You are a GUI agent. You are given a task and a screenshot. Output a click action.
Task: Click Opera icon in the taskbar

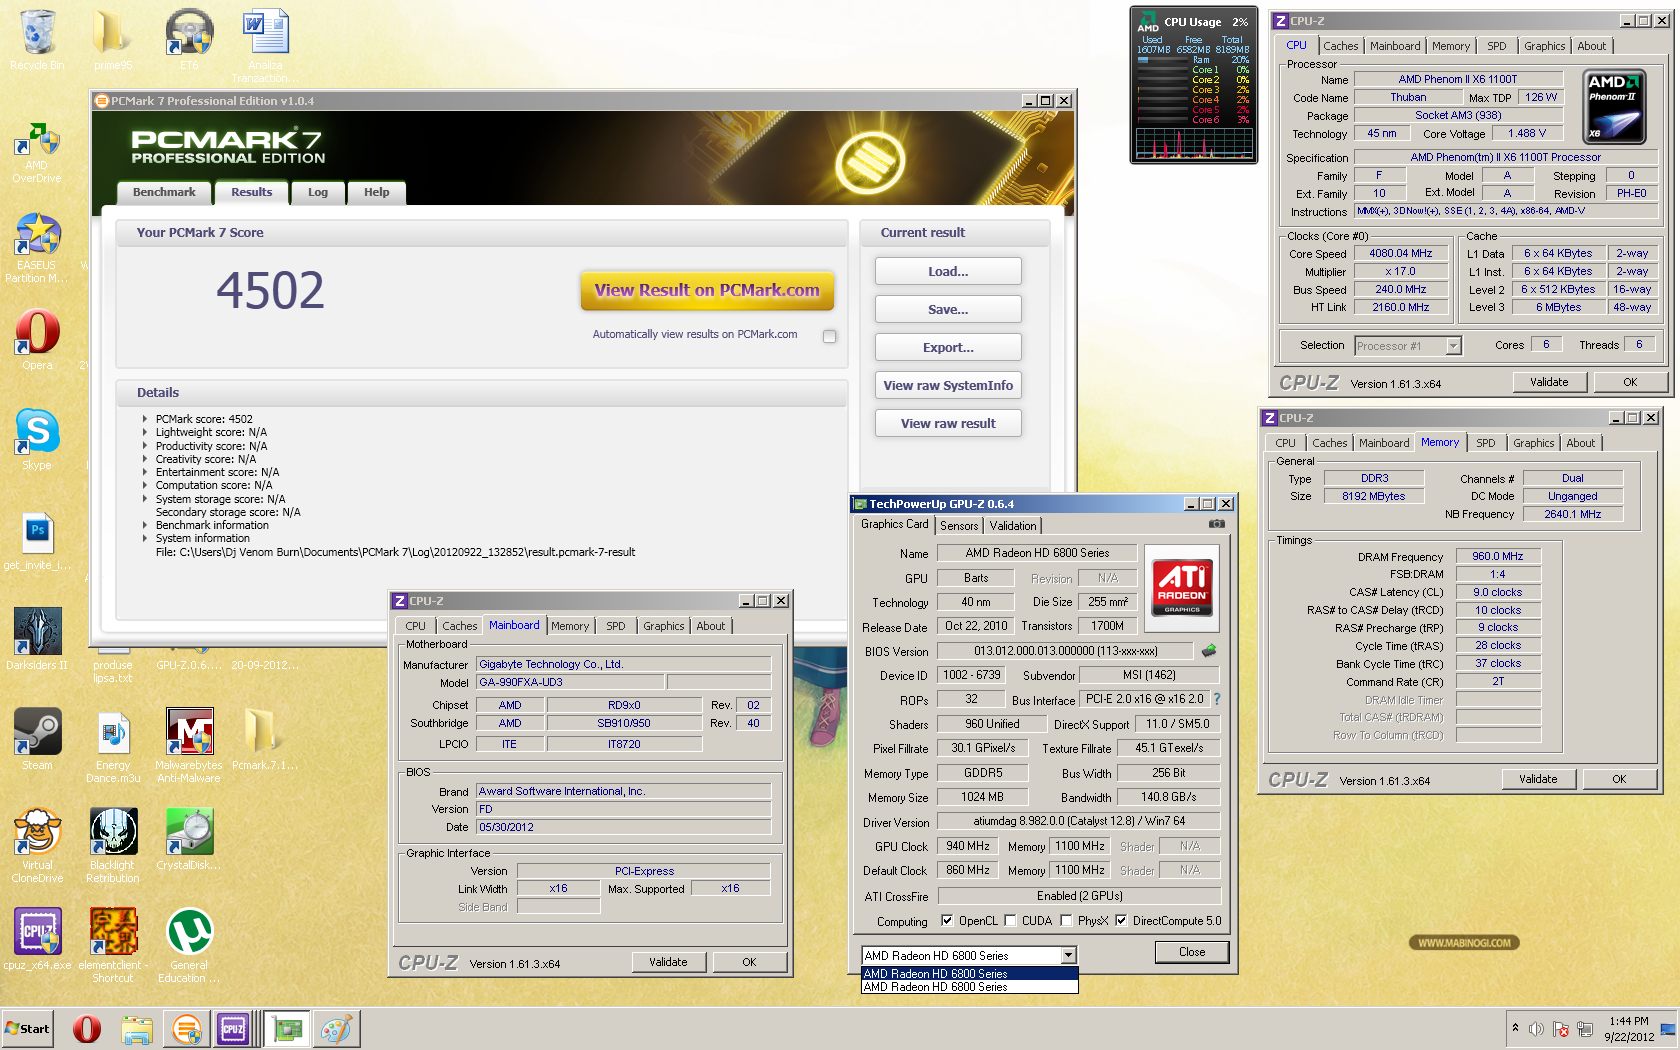(87, 1029)
